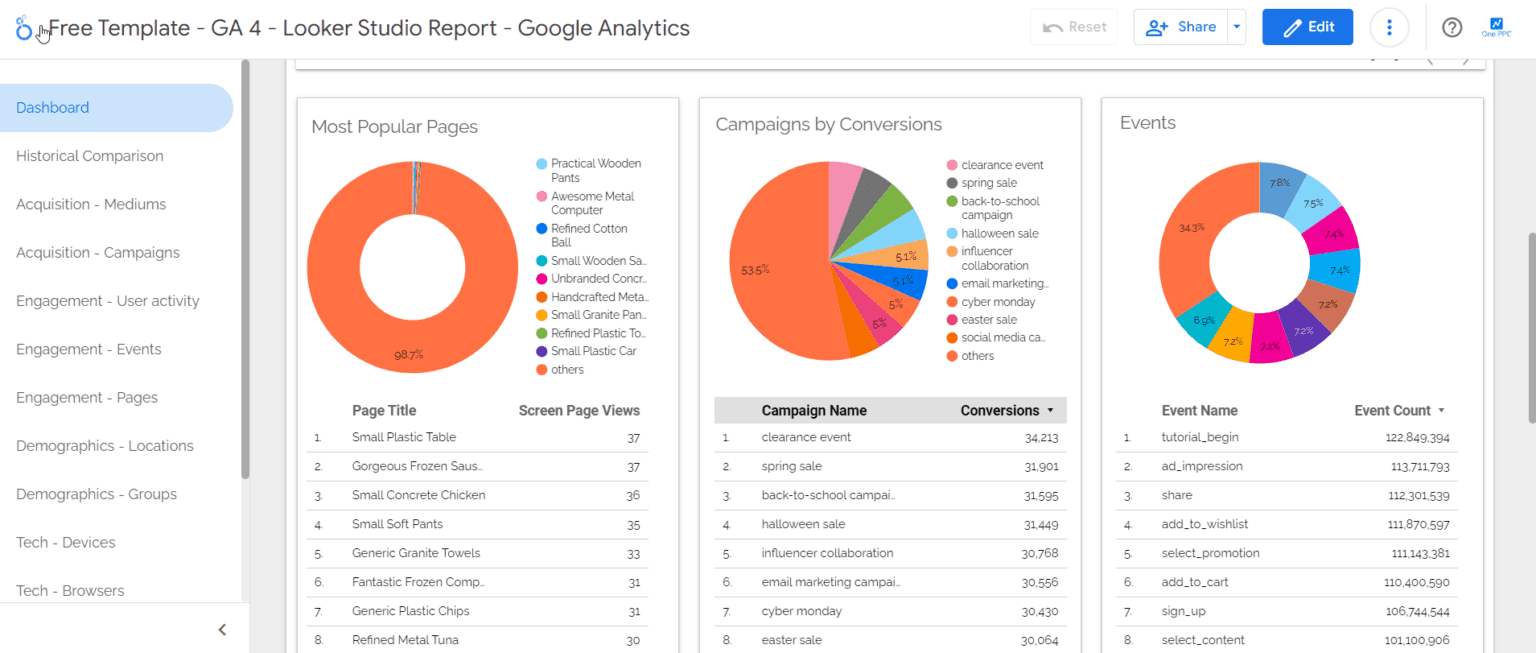Click the Edit button

coord(1307,27)
